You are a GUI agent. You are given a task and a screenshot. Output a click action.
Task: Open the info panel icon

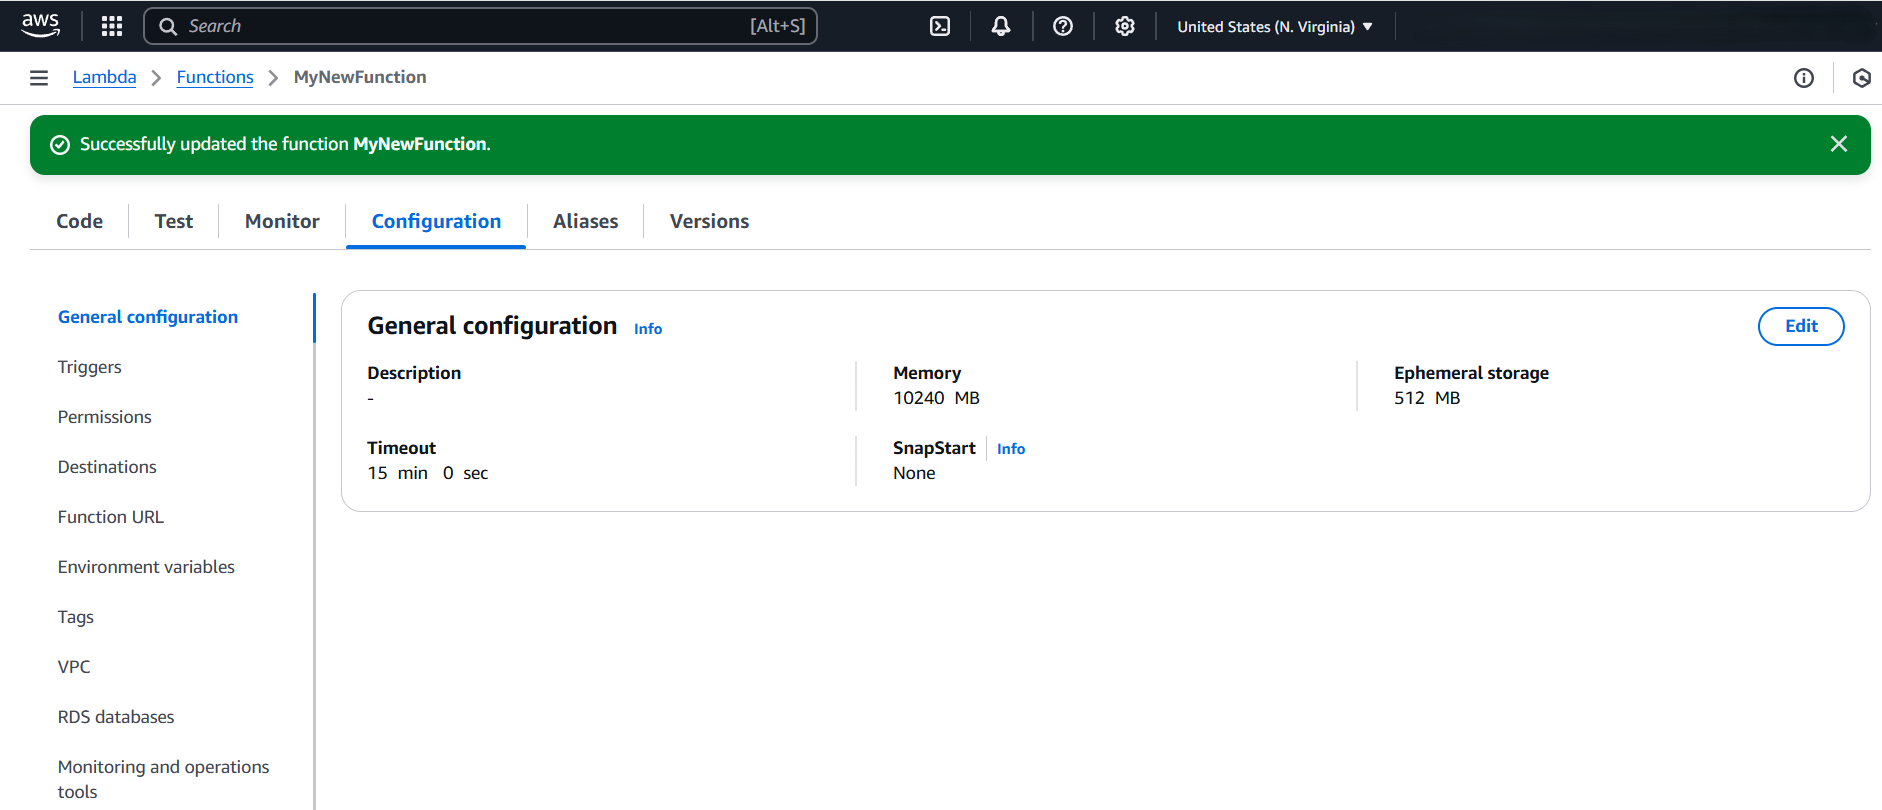[1804, 78]
